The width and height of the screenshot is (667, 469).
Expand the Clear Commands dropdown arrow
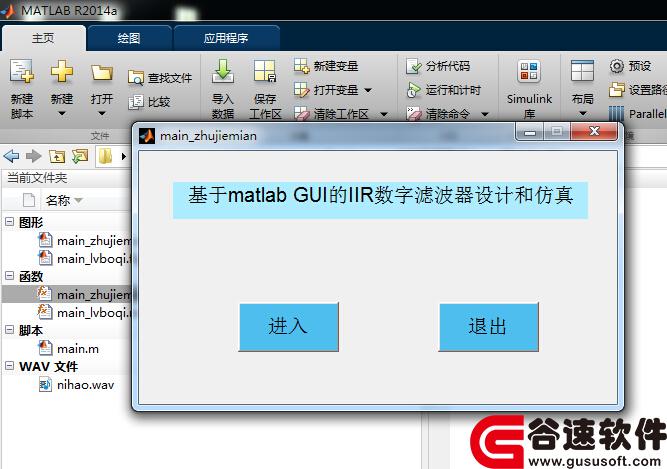(485, 114)
